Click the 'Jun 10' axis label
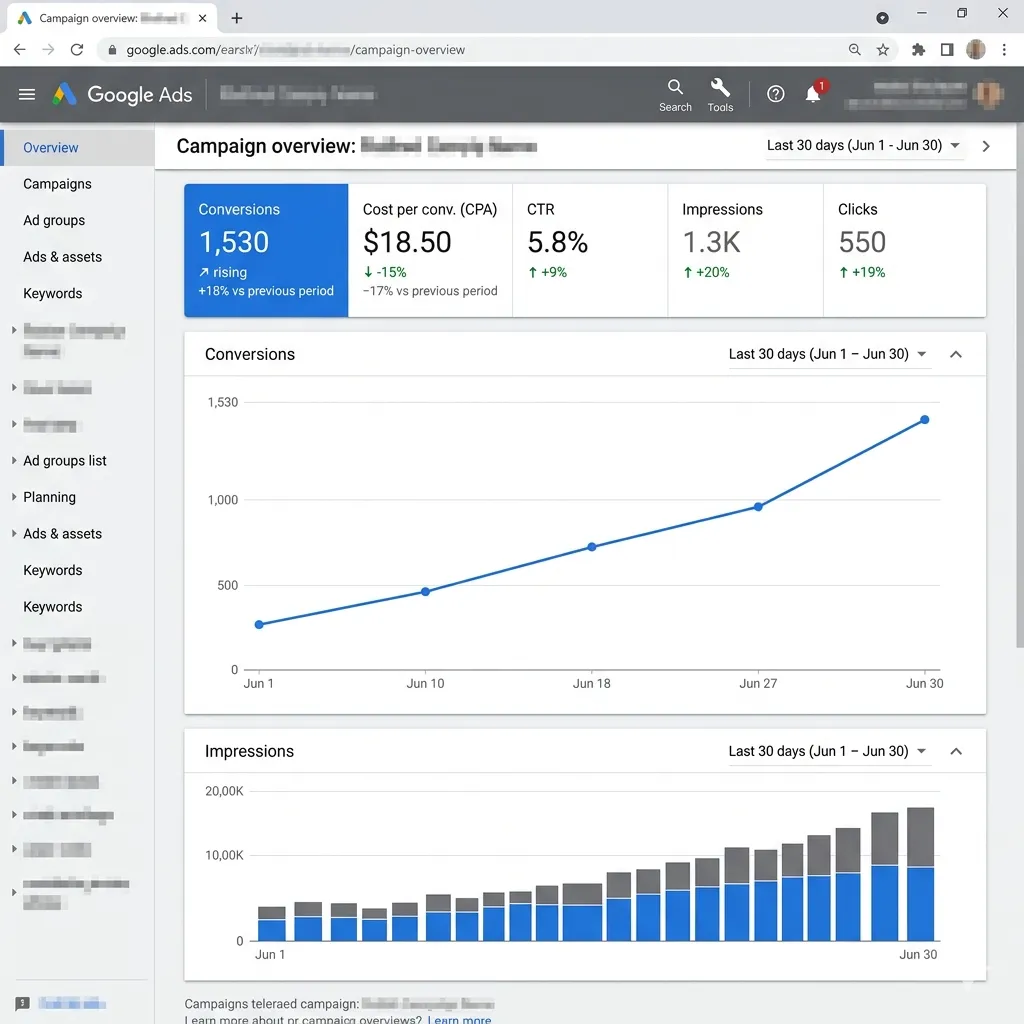Image resolution: width=1024 pixels, height=1024 pixels. coord(425,683)
